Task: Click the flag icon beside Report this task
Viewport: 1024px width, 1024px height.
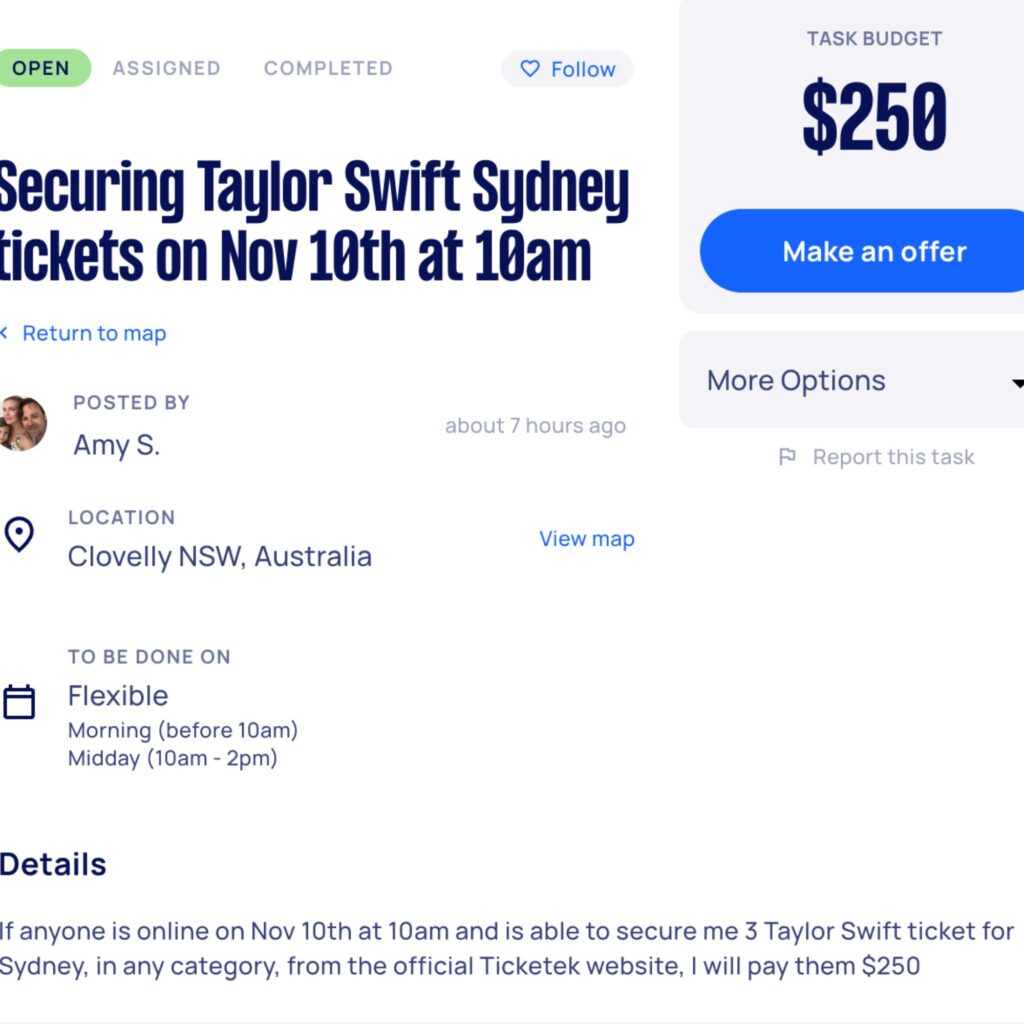Action: [x=787, y=456]
